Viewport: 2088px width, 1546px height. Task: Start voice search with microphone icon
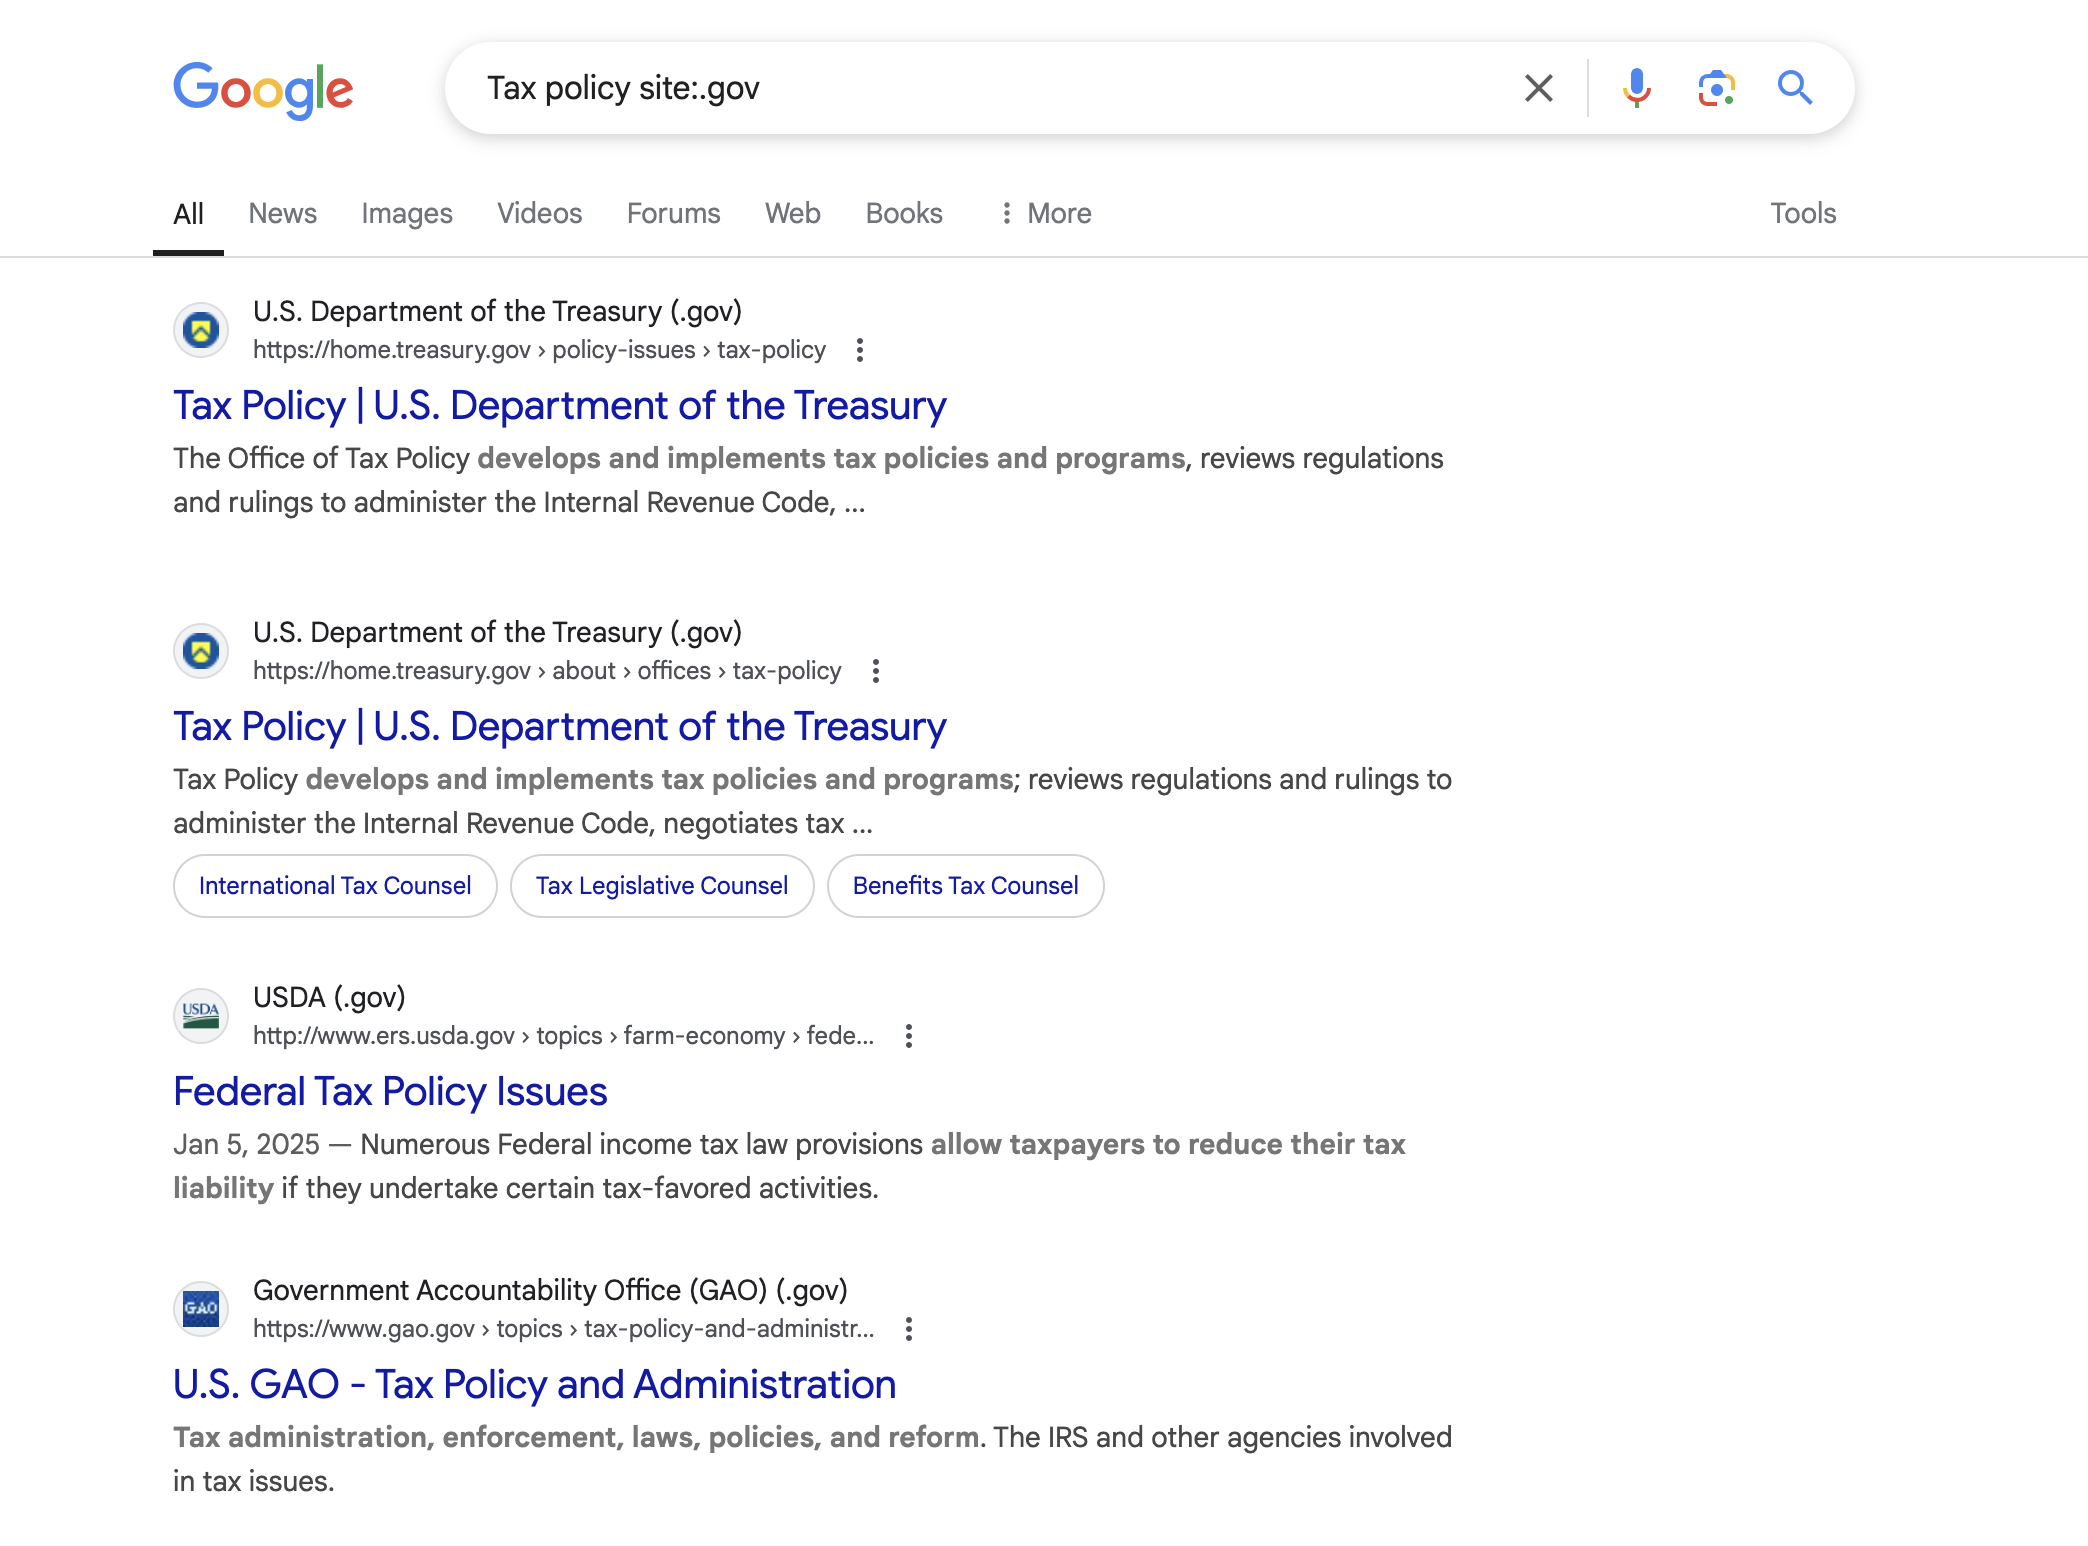point(1636,88)
